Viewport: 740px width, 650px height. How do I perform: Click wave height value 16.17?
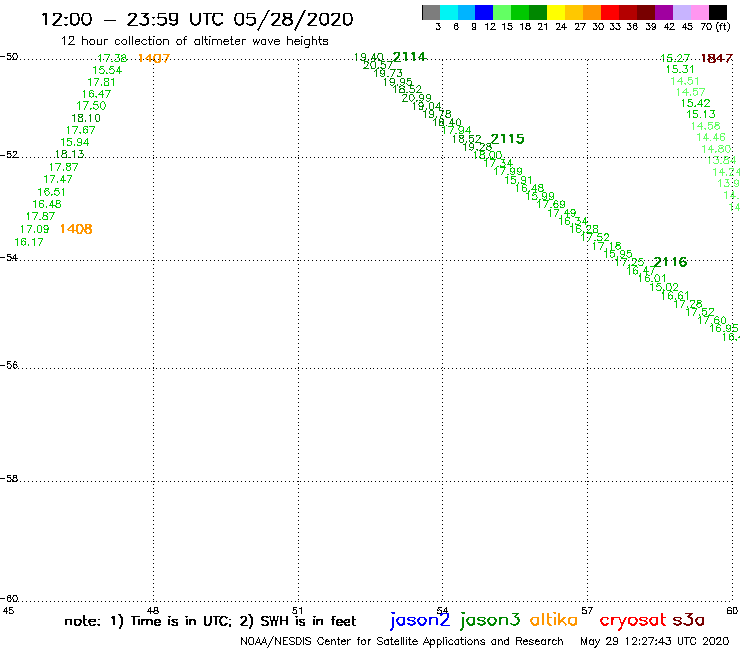click(x=29, y=242)
